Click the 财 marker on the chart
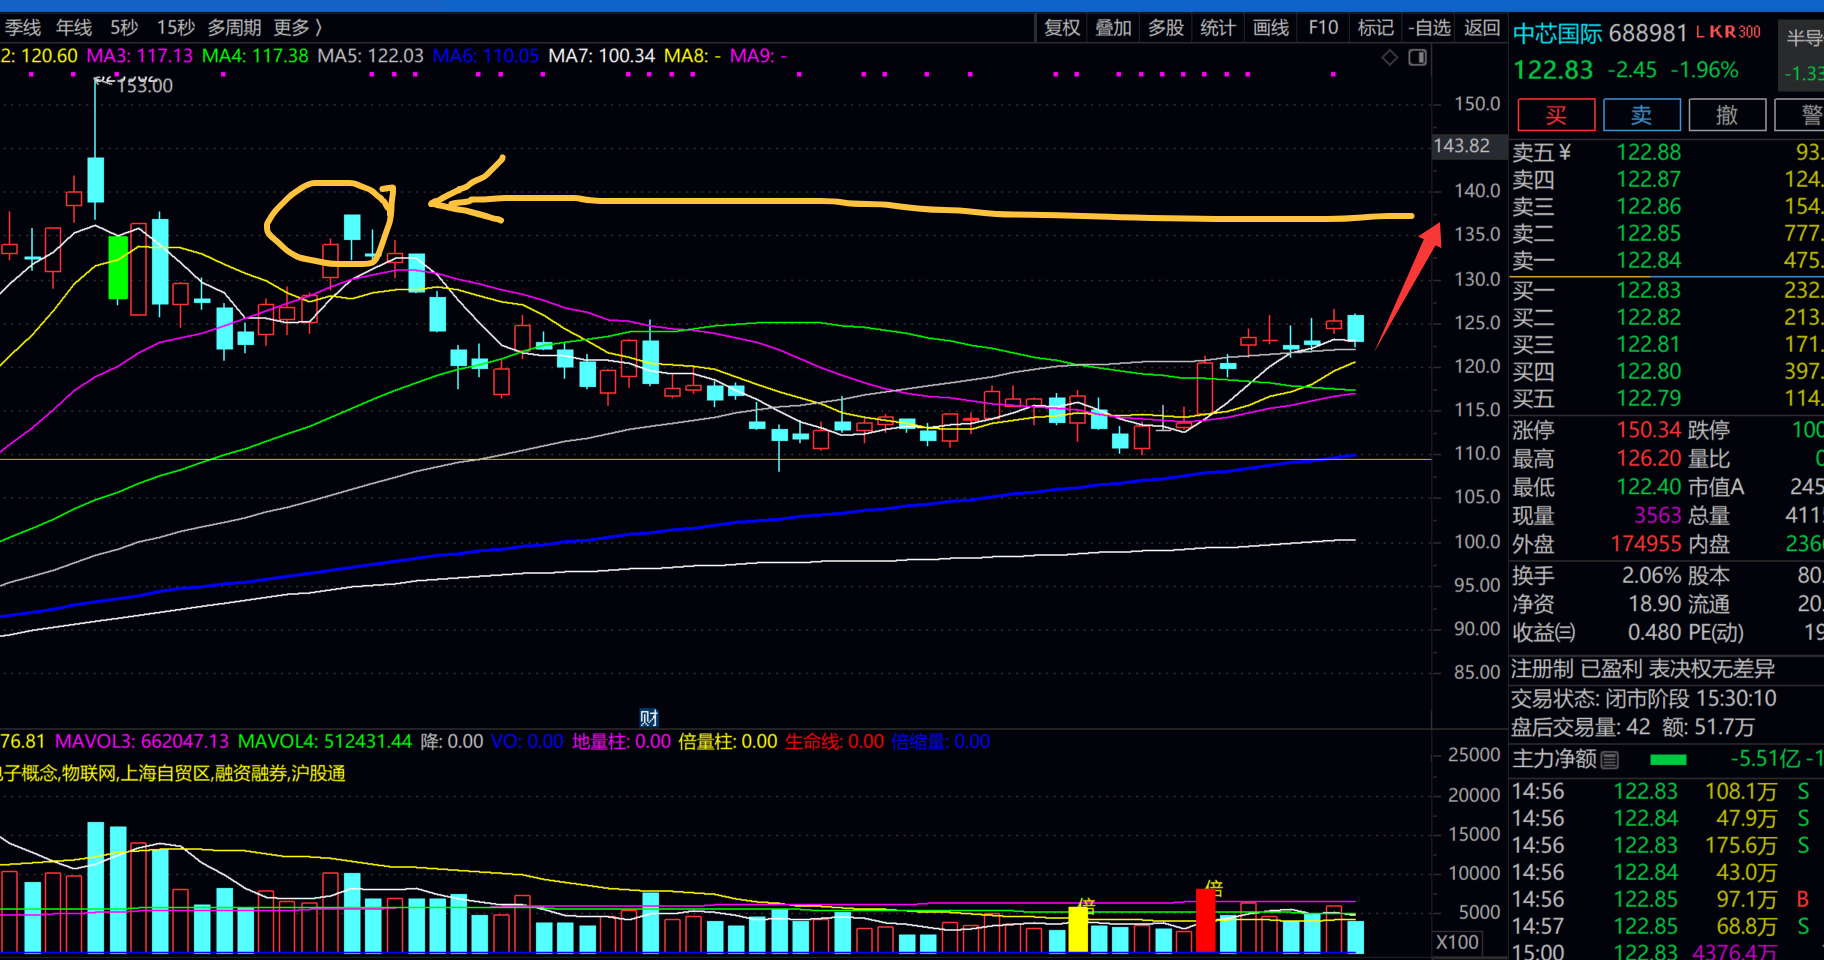This screenshot has height=960, width=1824. tap(649, 718)
